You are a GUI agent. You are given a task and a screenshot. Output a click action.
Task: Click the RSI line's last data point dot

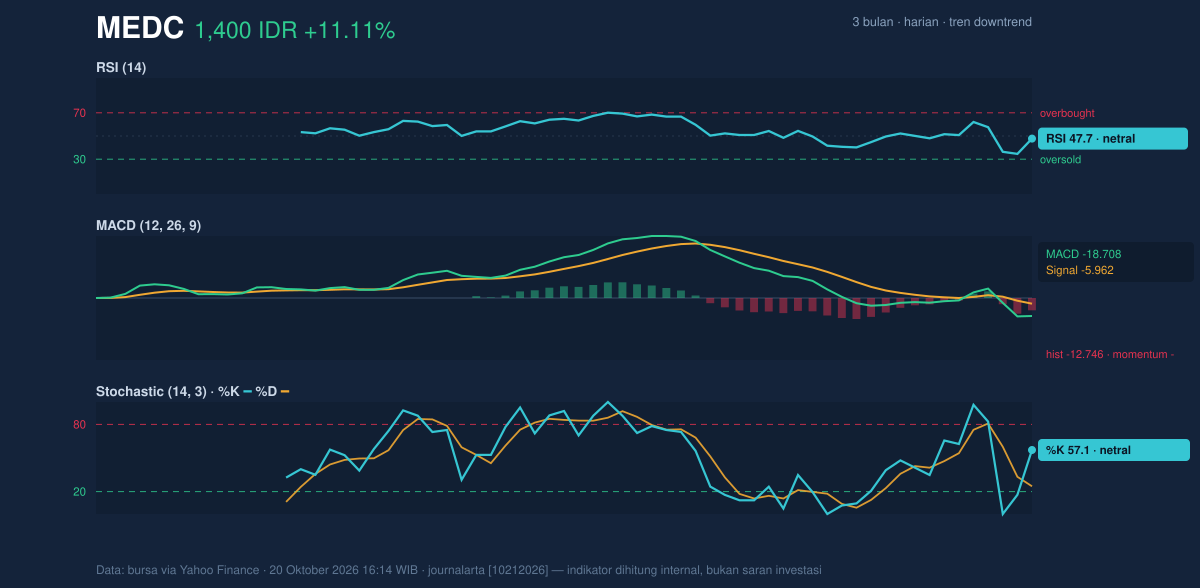(1032, 139)
